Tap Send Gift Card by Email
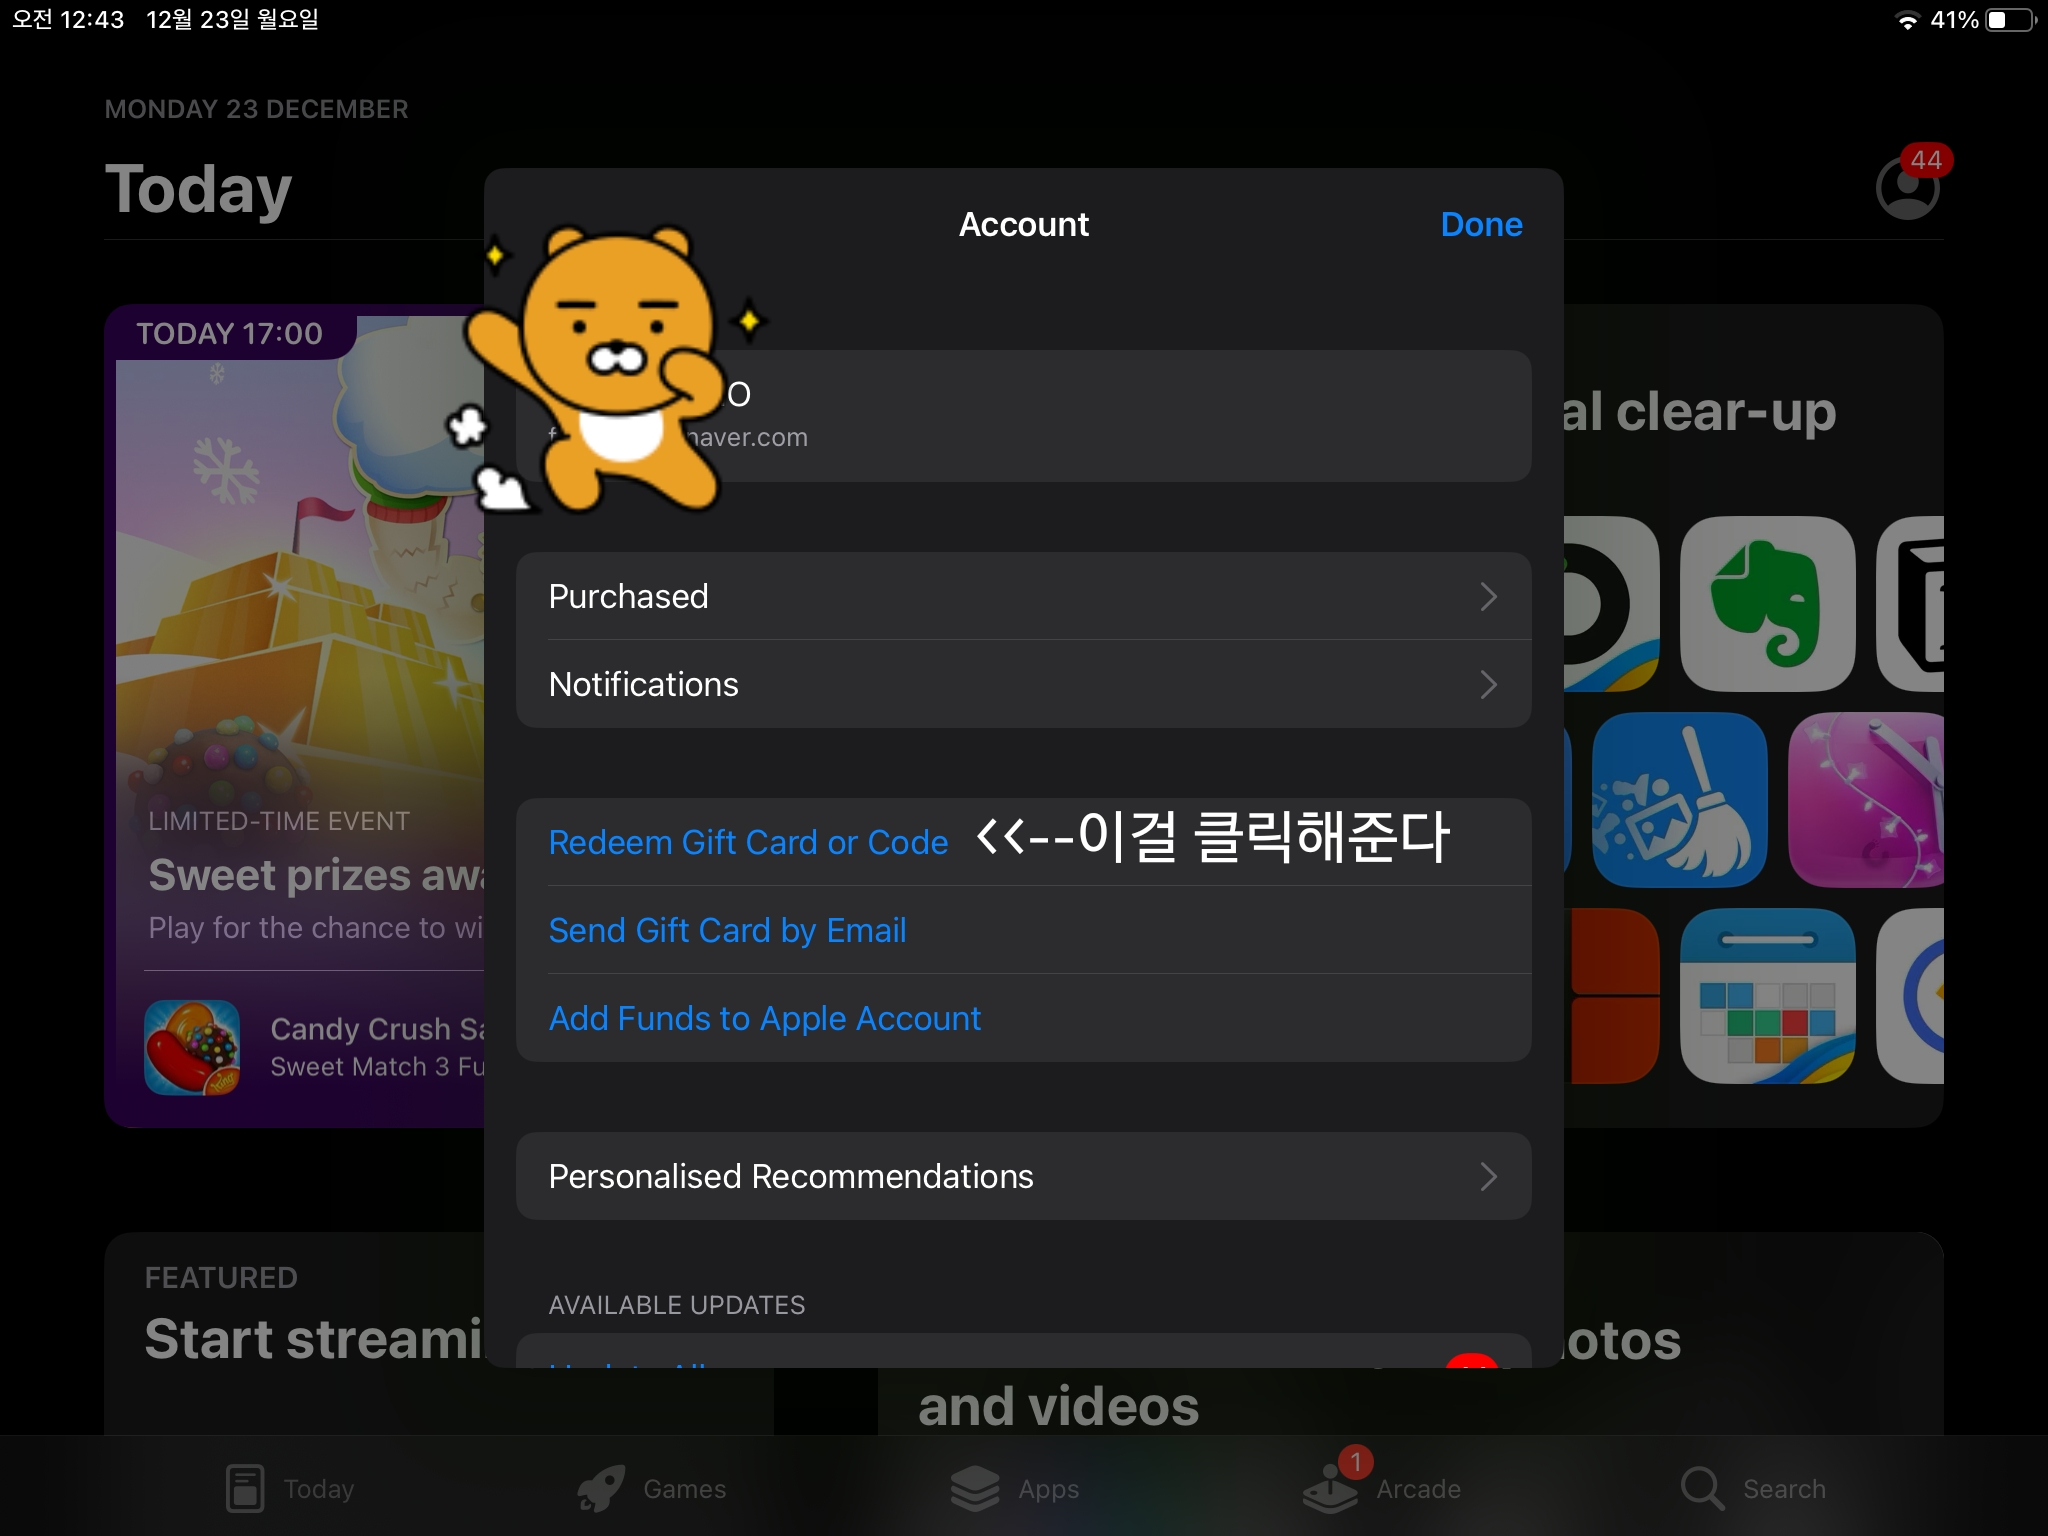This screenshot has width=2048, height=1536. click(727, 930)
